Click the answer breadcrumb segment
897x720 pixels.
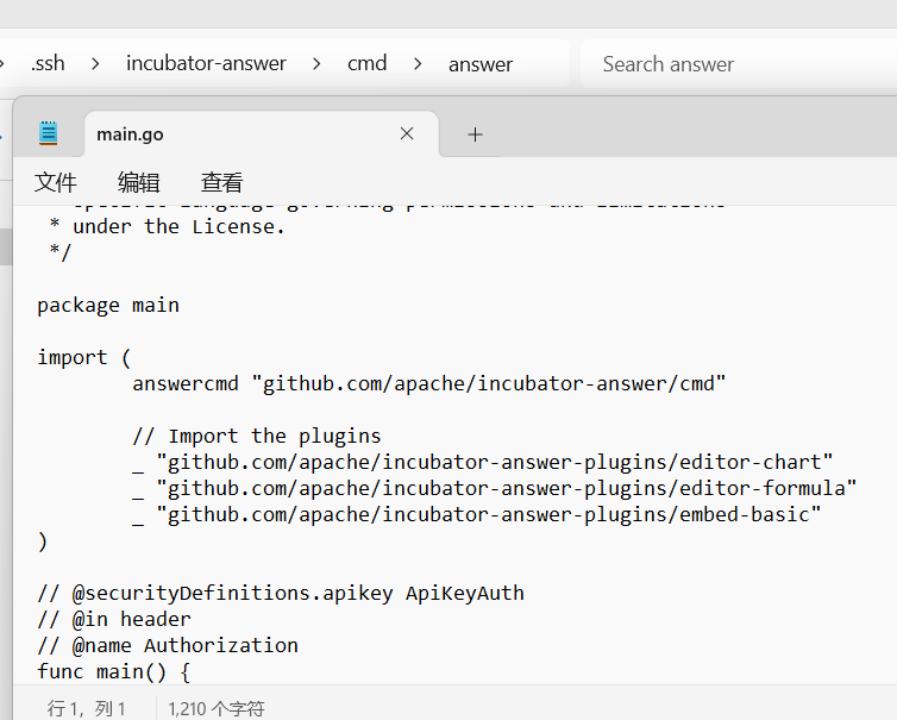coord(480,64)
